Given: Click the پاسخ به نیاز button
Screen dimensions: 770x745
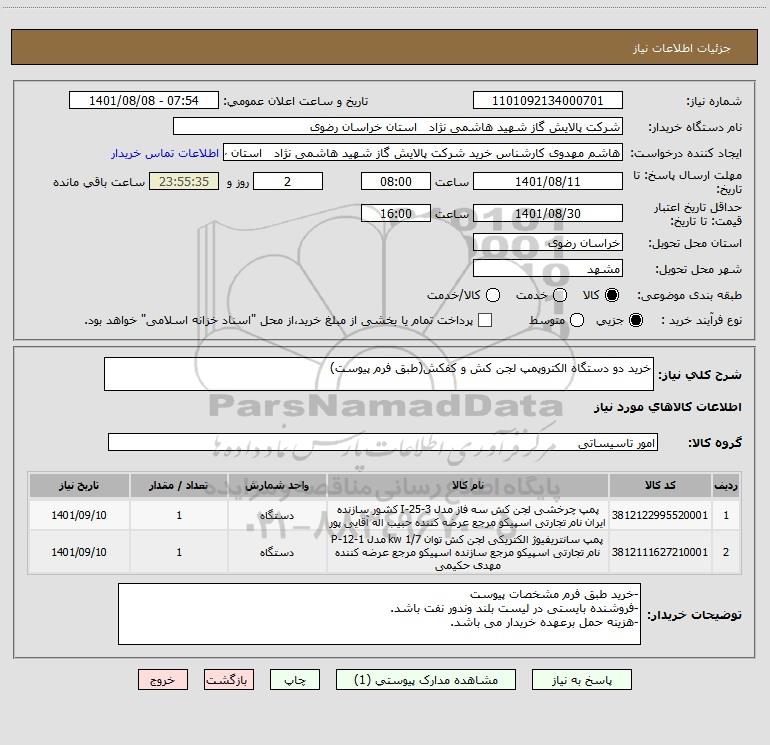Looking at the screenshot, I should 581,680.
